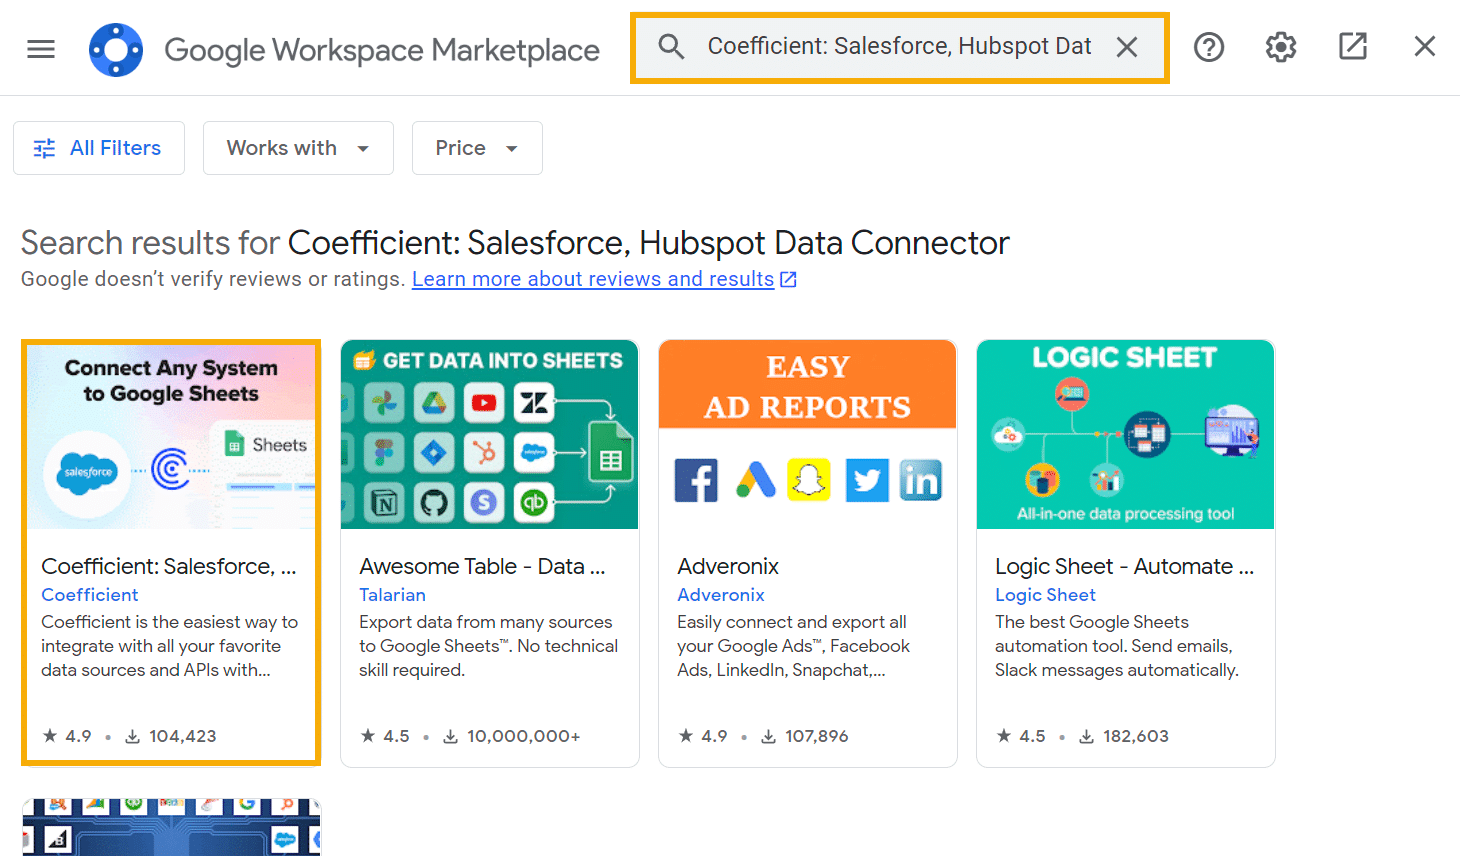Click the Adveronix app title
The height and width of the screenshot is (856, 1460).
click(728, 566)
